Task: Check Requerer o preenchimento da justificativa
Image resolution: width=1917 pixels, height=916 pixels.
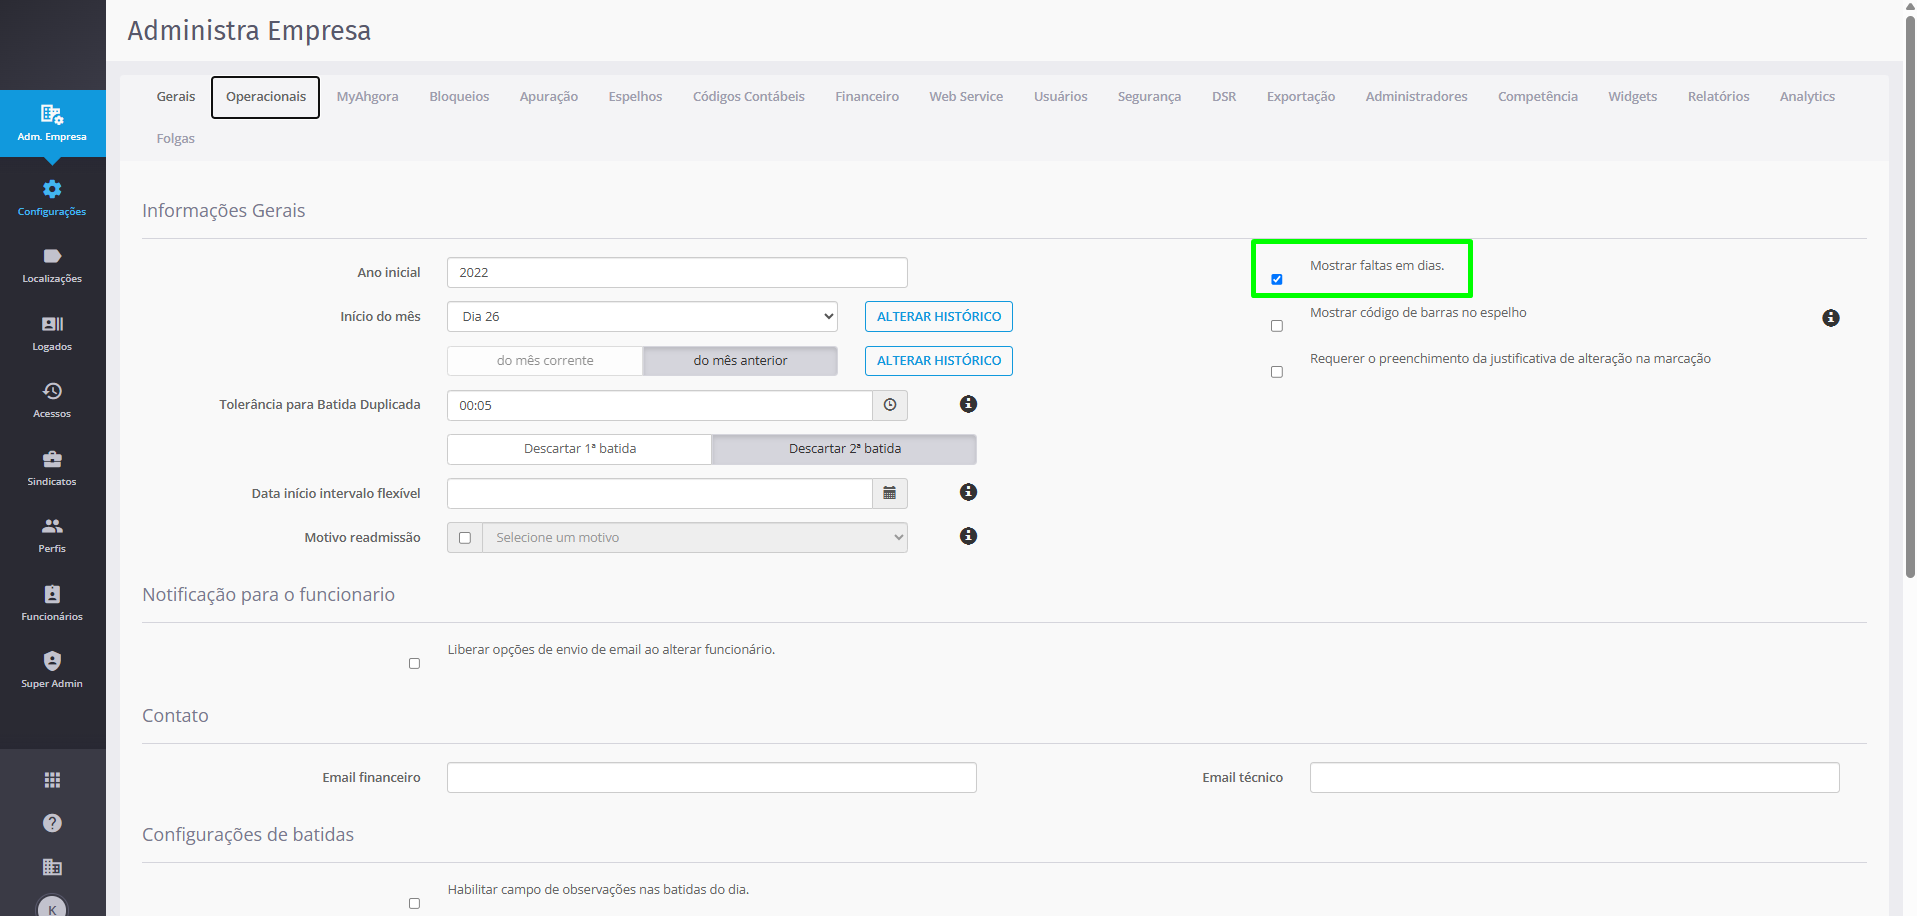Action: coord(1277,372)
